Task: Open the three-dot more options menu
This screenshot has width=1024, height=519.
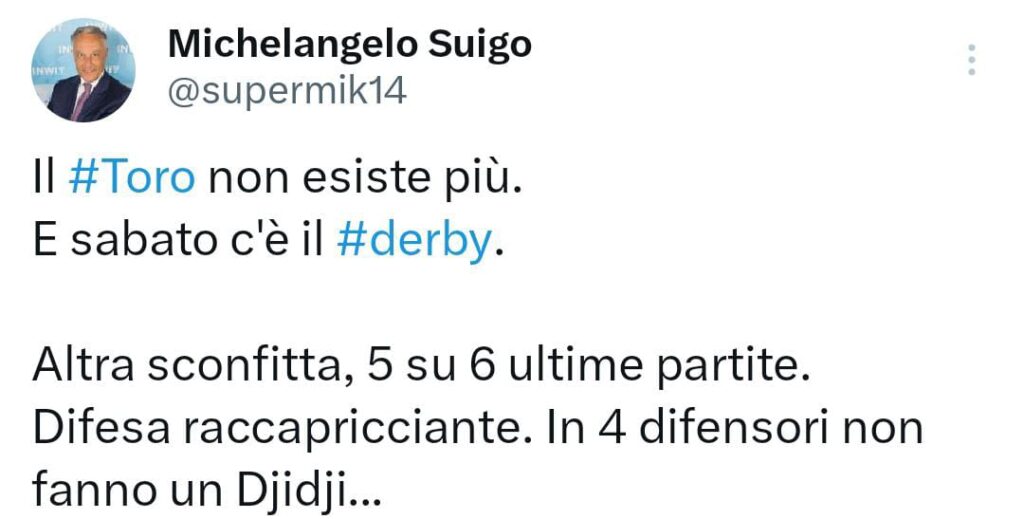Action: click(x=971, y=60)
